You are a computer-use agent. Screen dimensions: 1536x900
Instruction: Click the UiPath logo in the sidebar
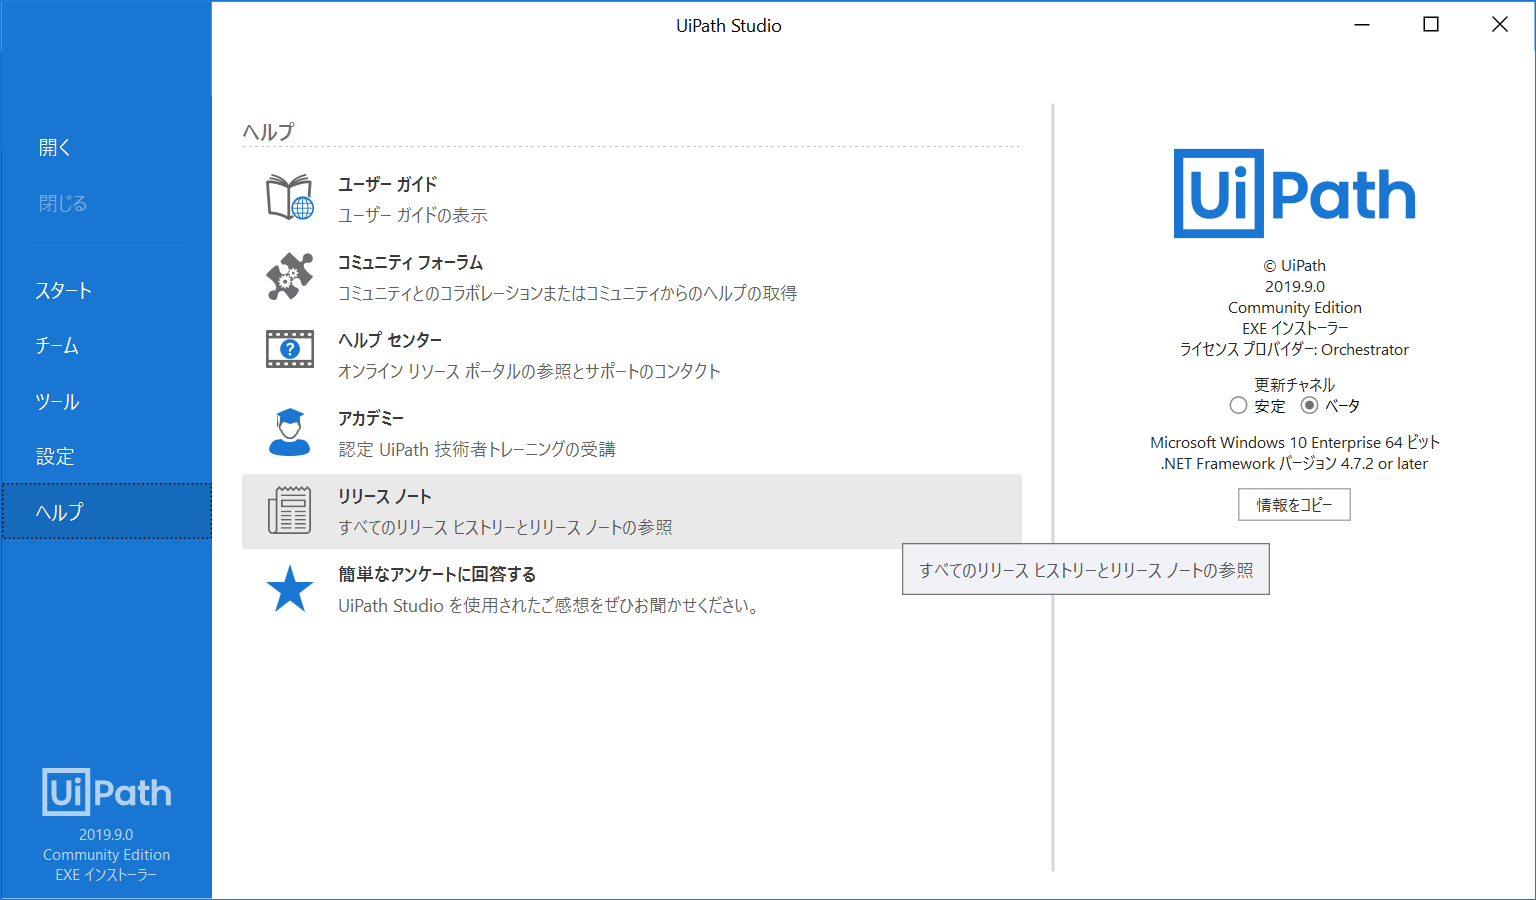pos(106,792)
